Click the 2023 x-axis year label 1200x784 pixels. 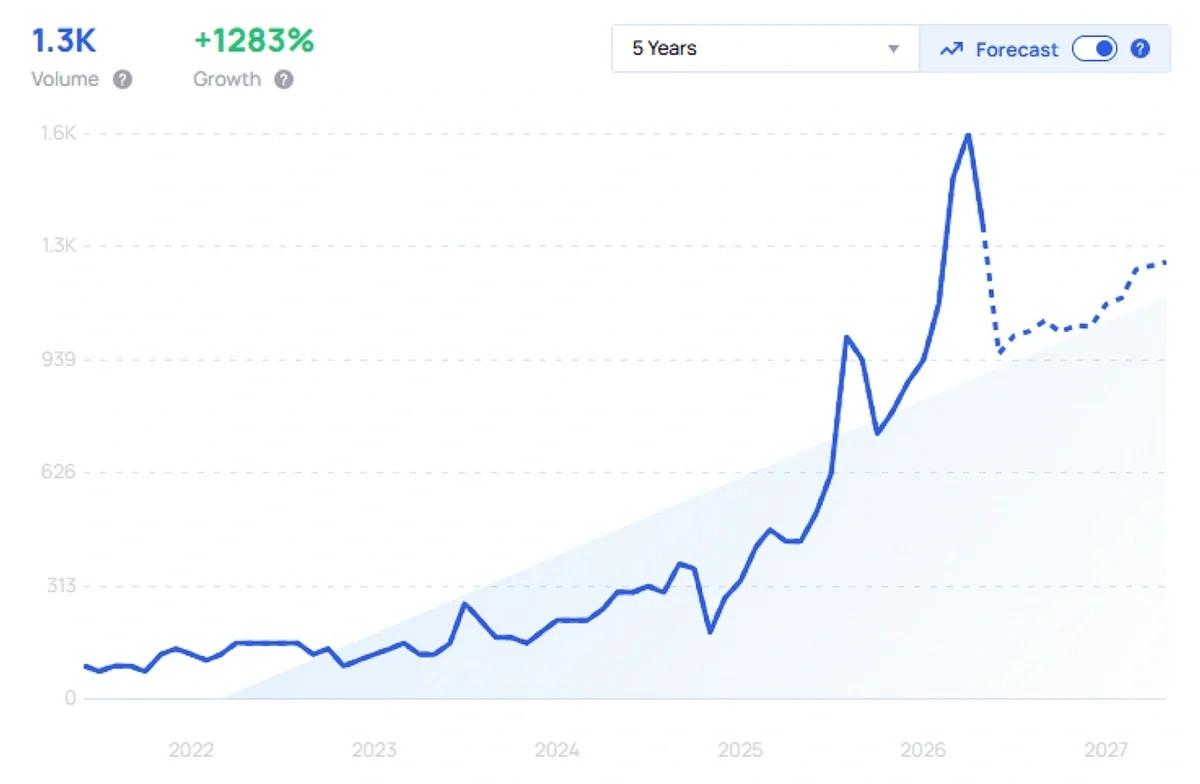[374, 750]
